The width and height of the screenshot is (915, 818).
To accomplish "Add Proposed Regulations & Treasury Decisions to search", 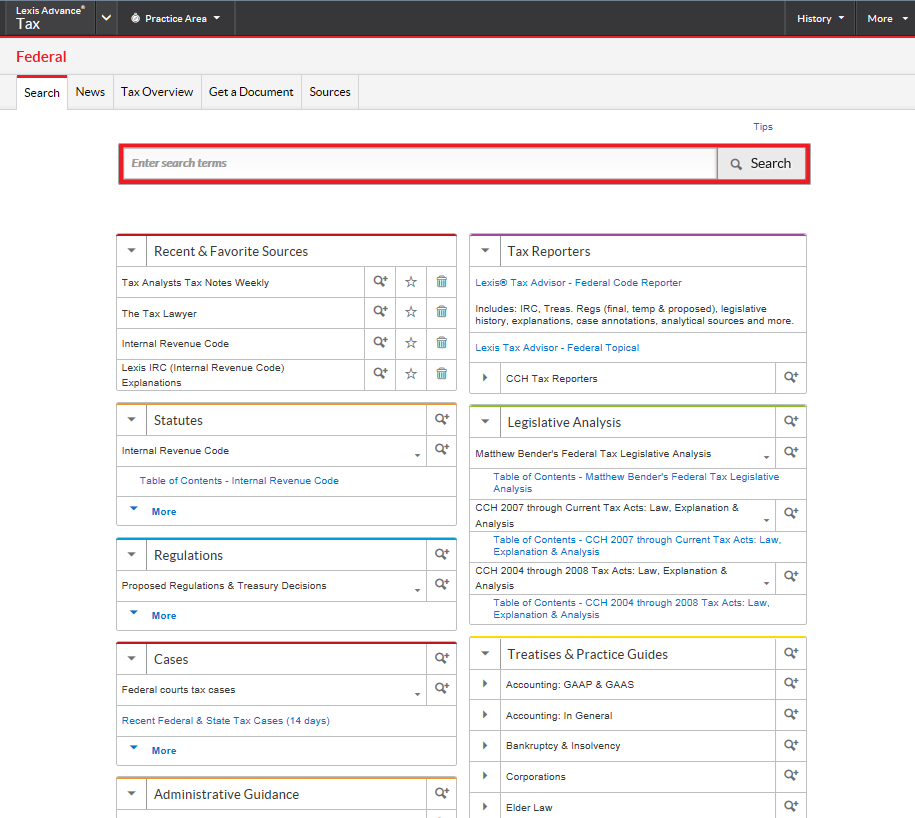I will 442,585.
